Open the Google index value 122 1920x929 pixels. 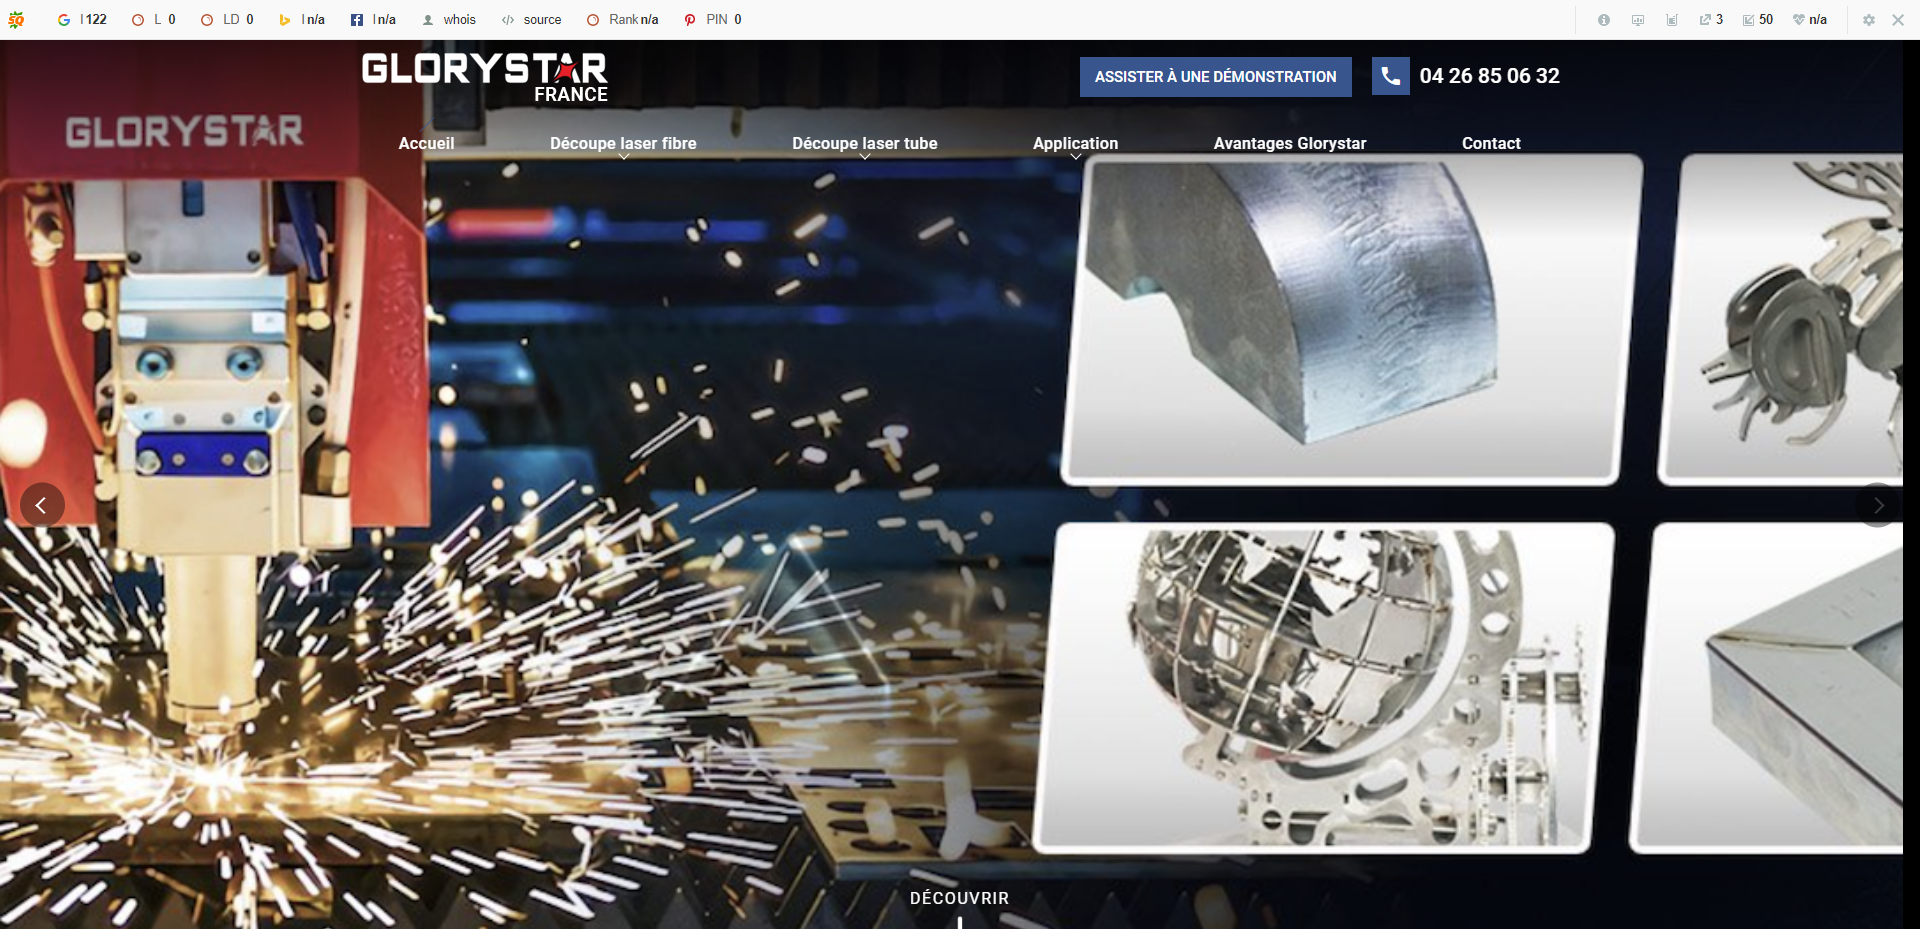82,19
